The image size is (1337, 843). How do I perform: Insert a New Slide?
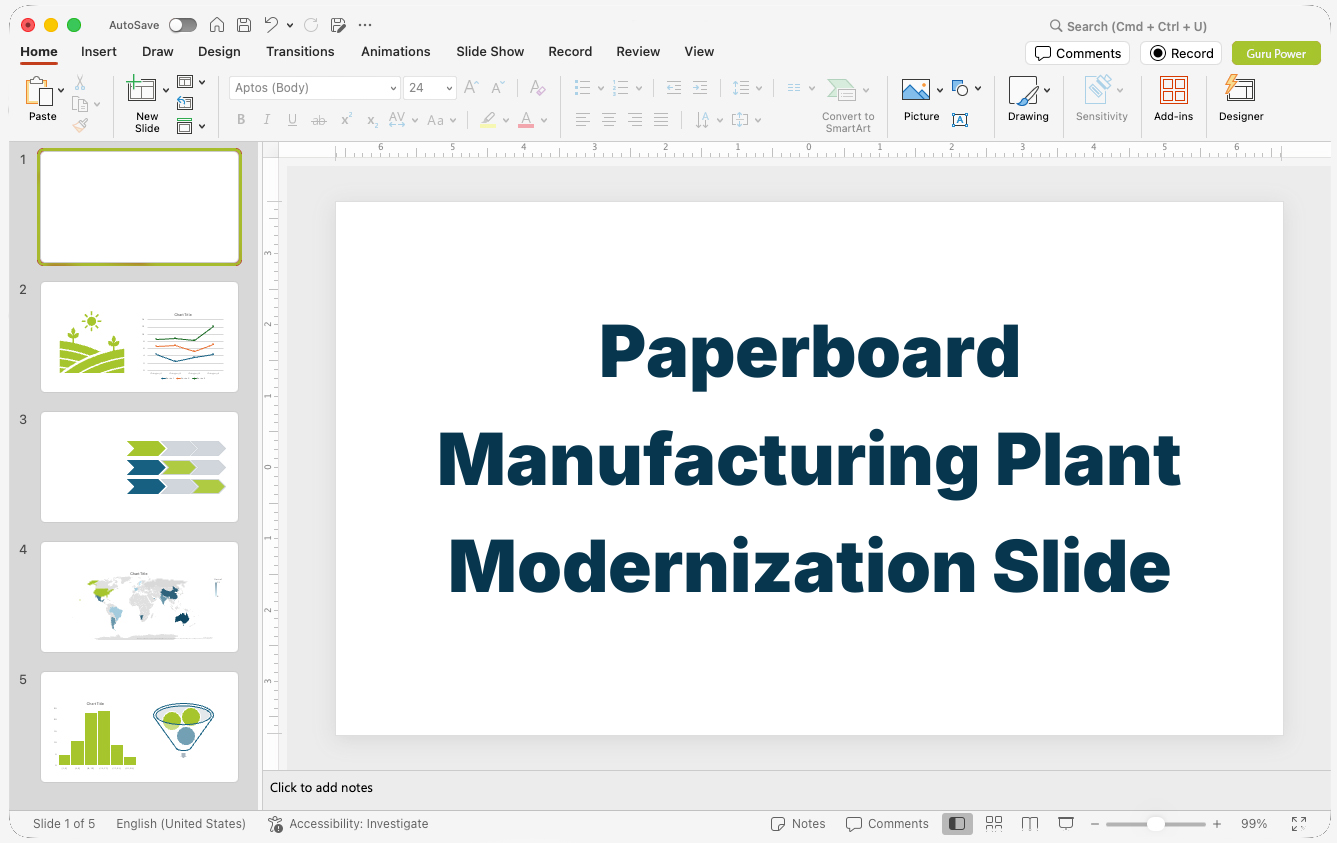tap(147, 104)
